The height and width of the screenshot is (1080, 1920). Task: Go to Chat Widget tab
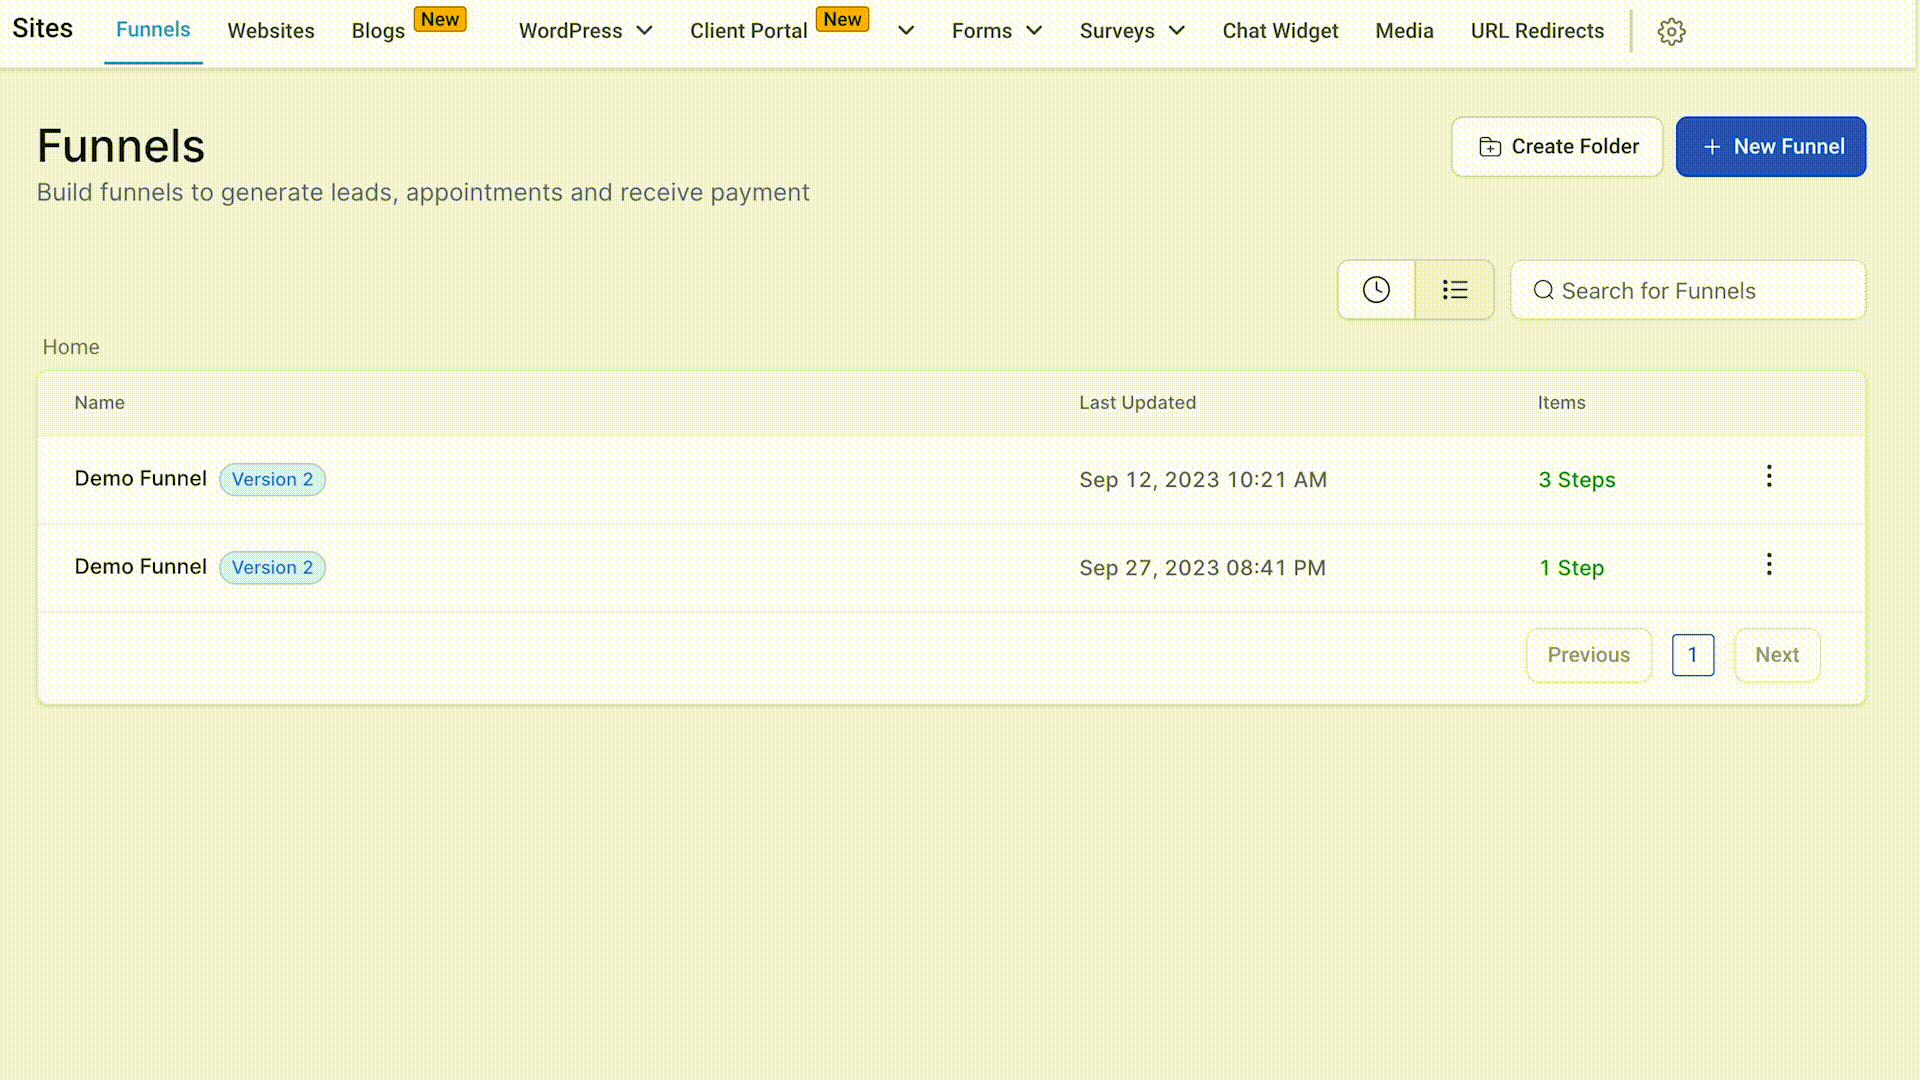[1280, 31]
